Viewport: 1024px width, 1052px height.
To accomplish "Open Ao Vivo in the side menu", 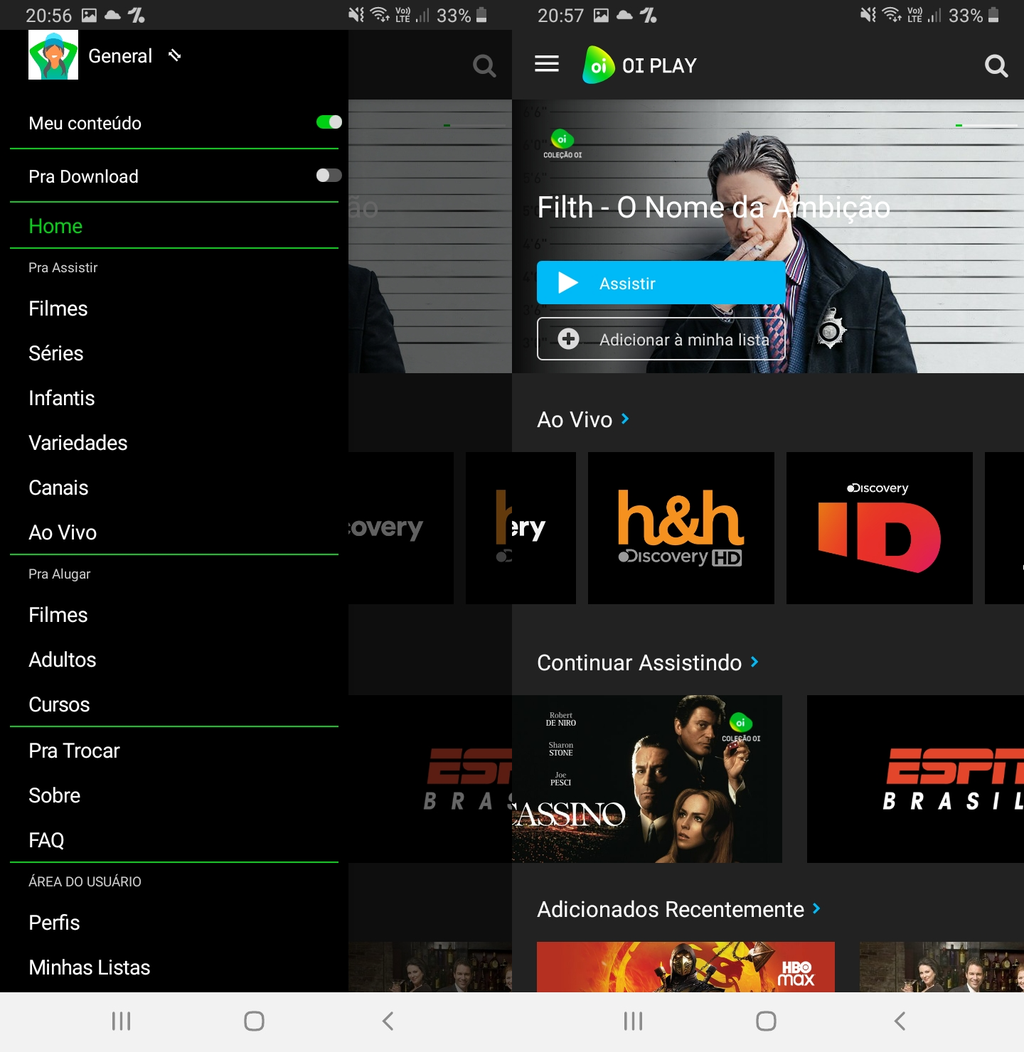I will coord(62,533).
